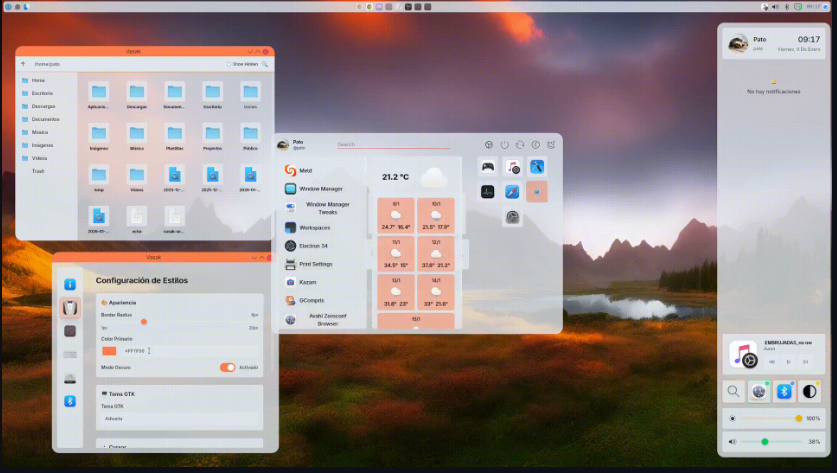Screen dimensions: 837x473
Task: Select Descargas in the file sidebar
Action: 43,106
